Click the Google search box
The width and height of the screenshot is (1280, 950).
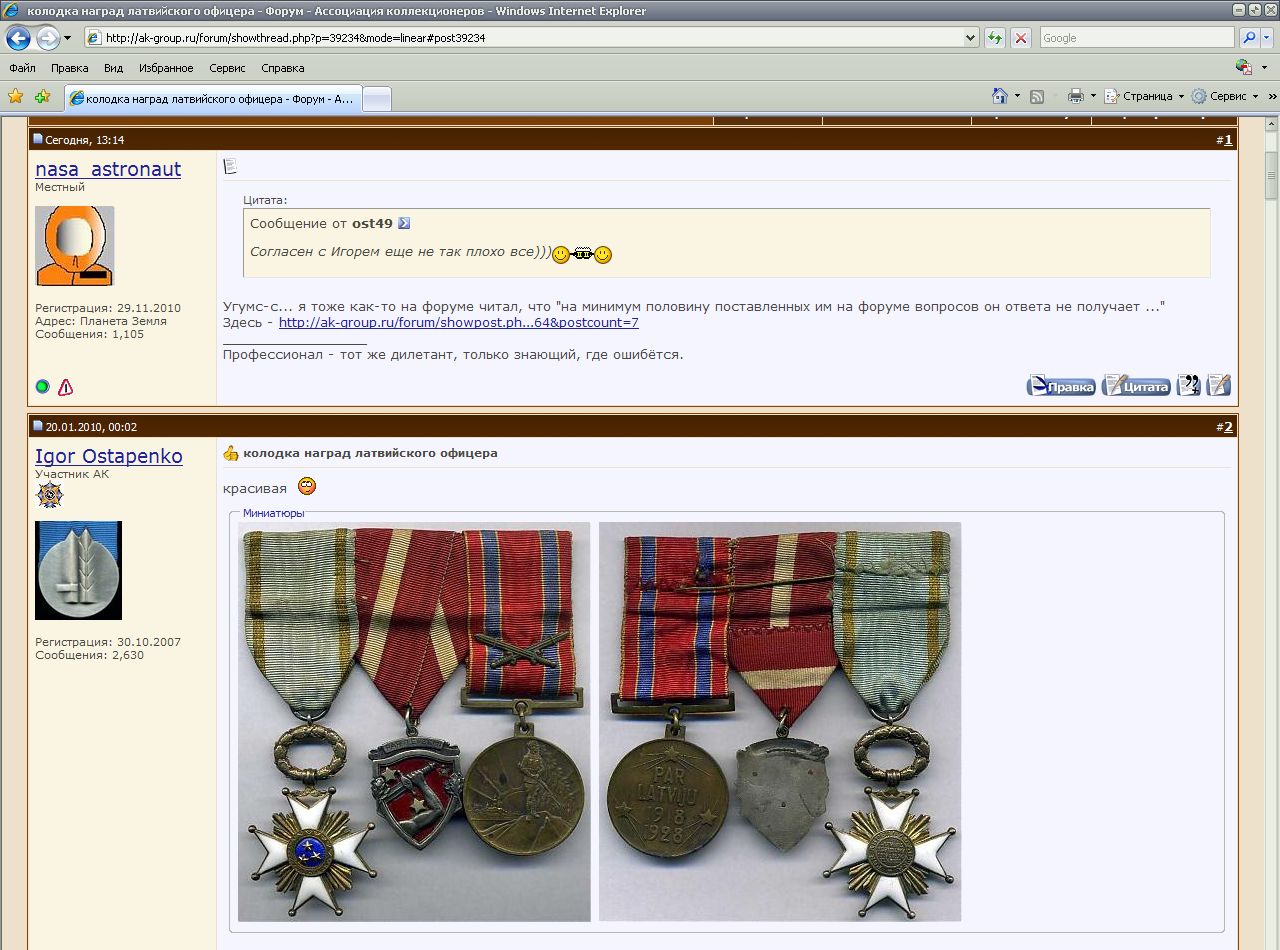(x=1137, y=38)
